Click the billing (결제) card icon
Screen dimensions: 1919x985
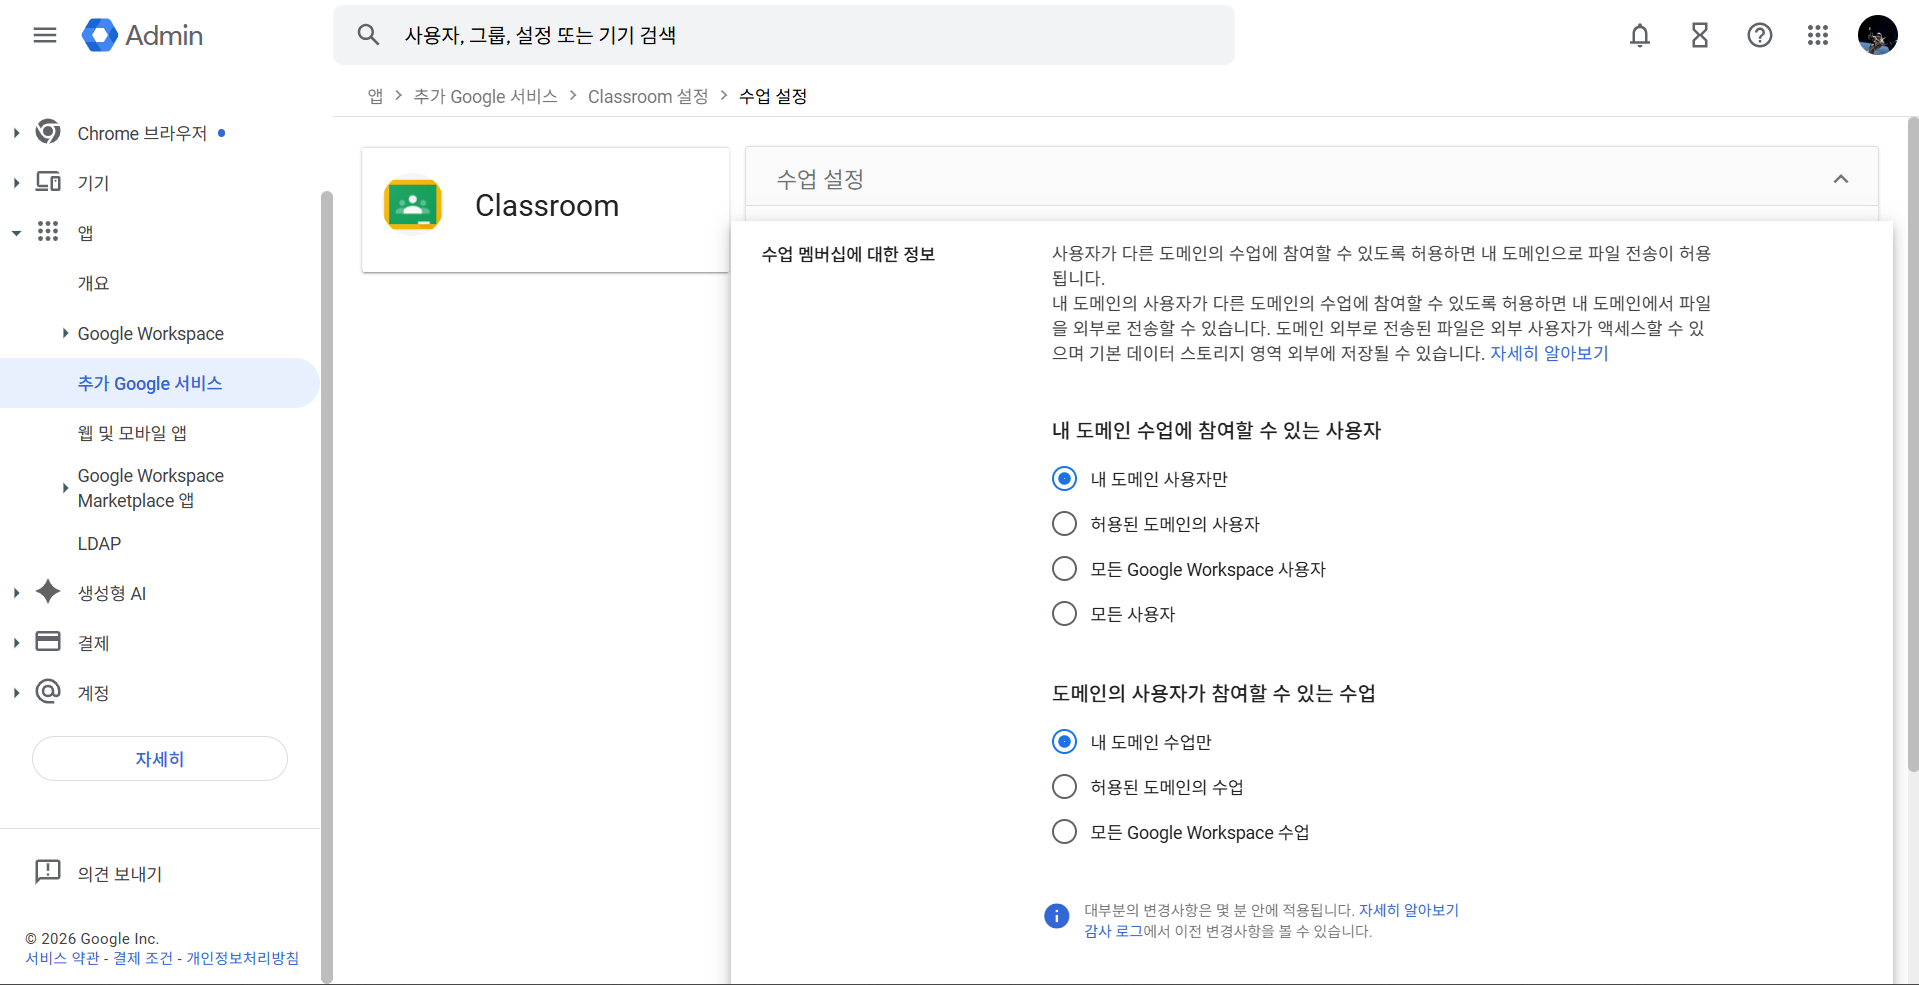48,641
